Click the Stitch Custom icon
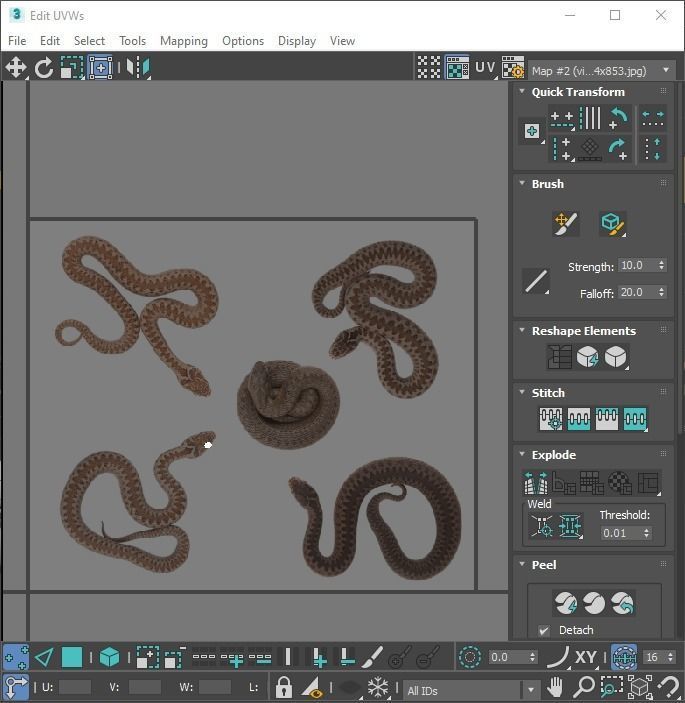Viewport: 685px width, 703px height. pyautogui.click(x=635, y=419)
